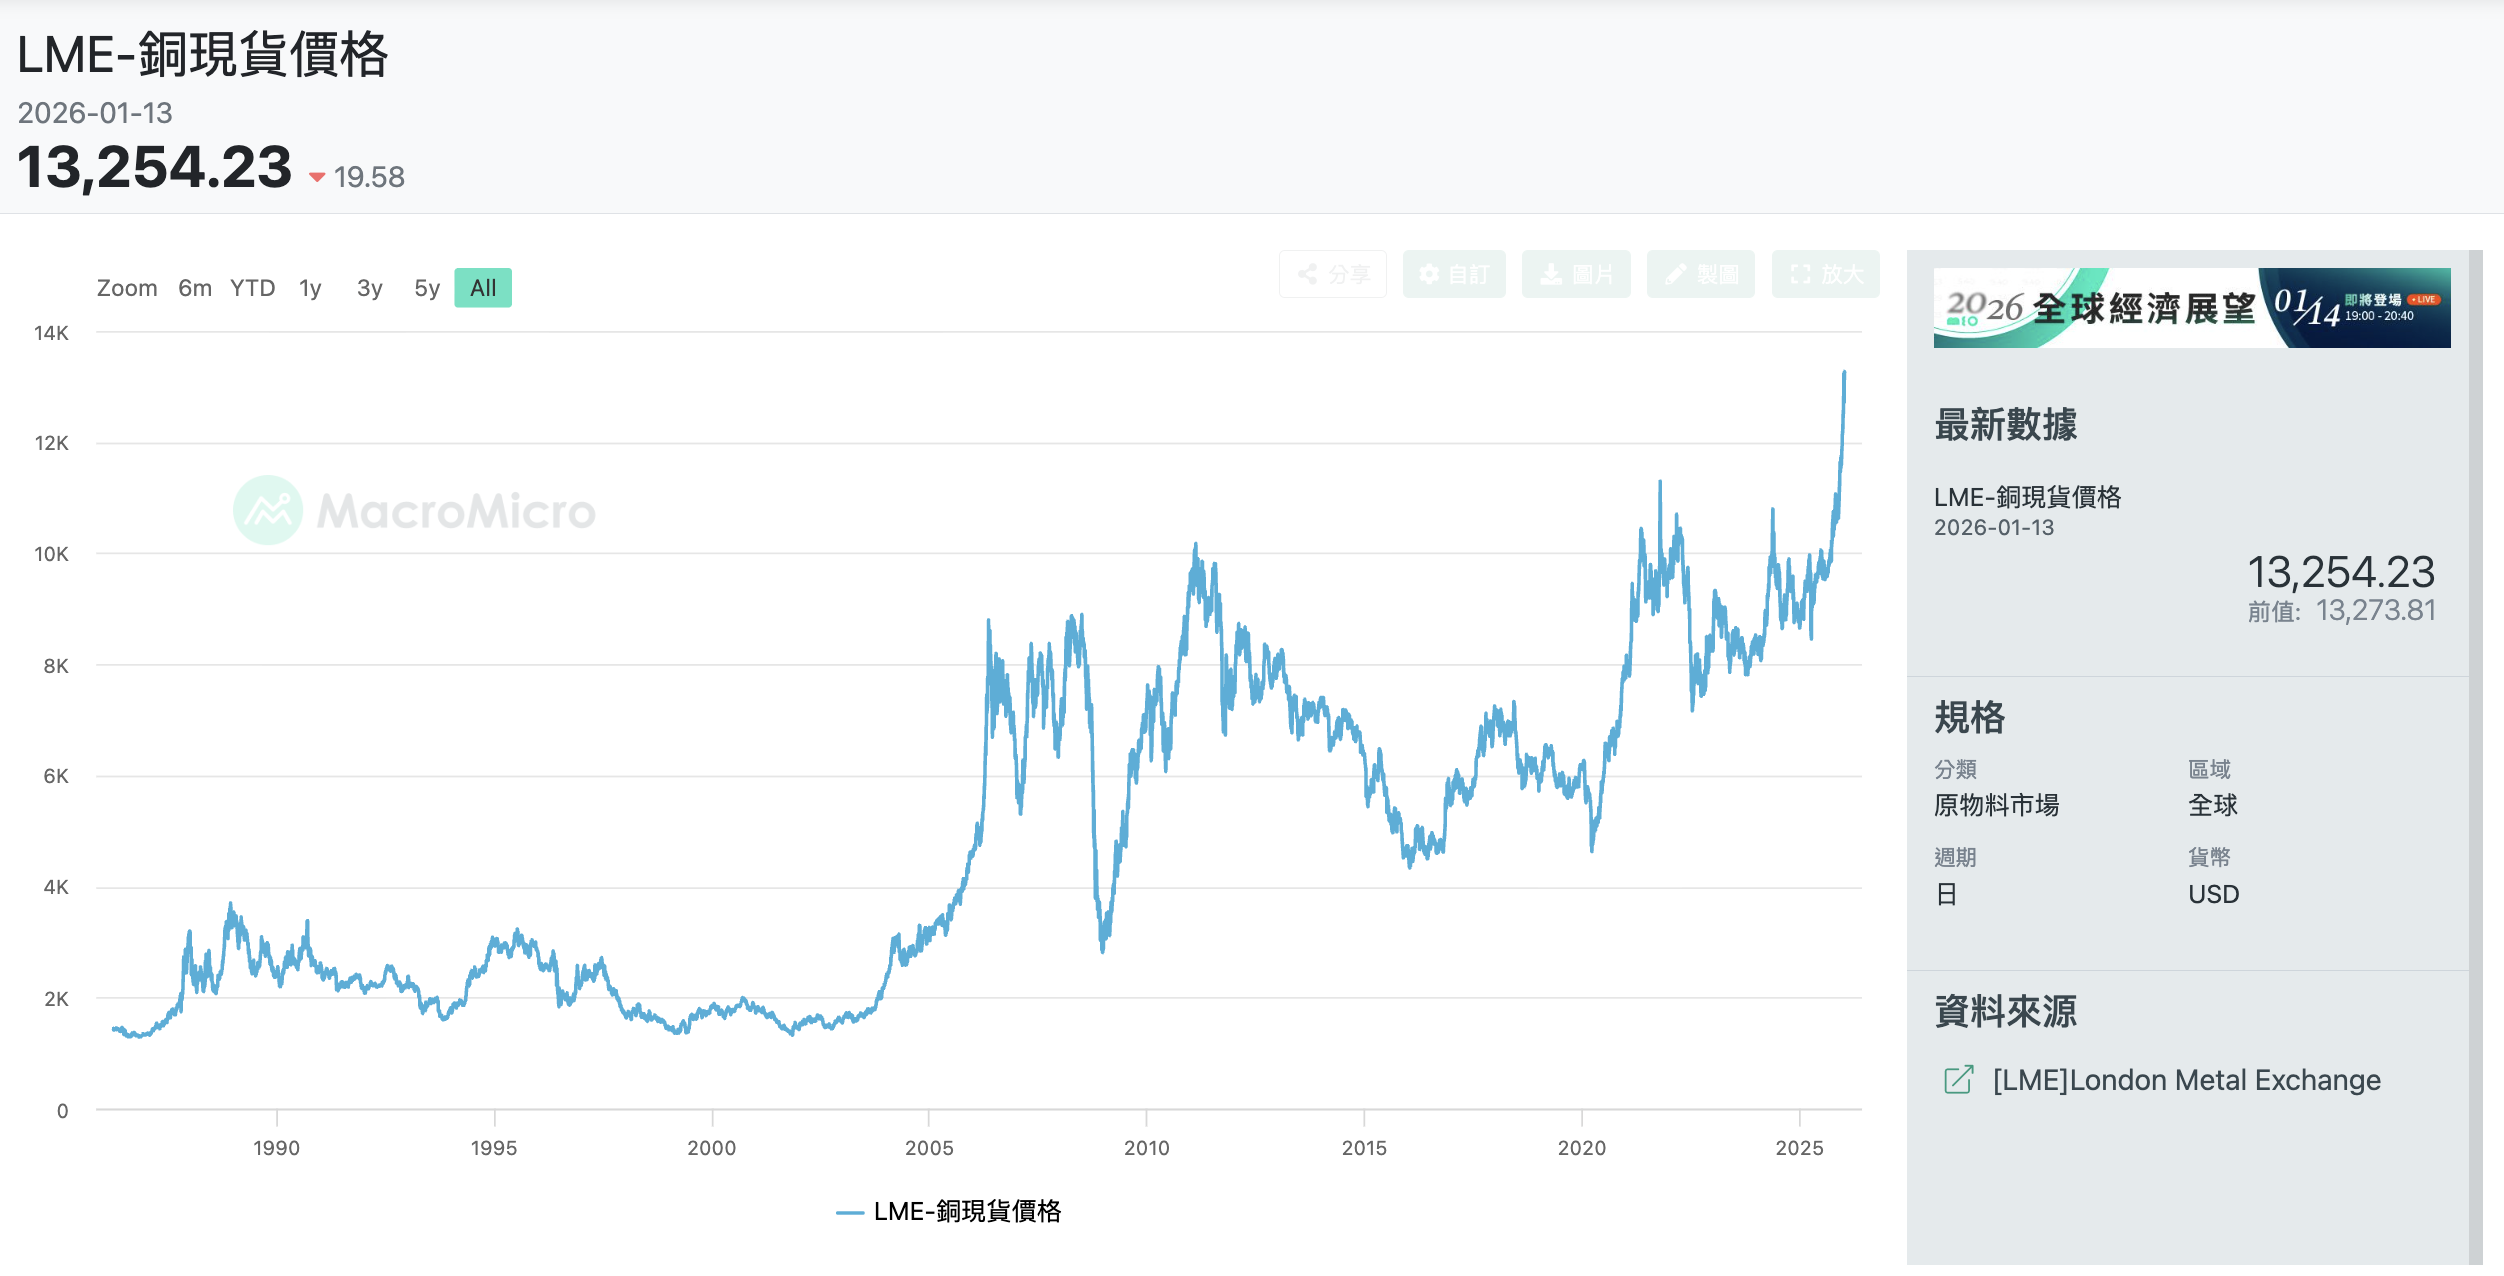Open the [LME]London Metal Exchange link

click(x=2186, y=1080)
